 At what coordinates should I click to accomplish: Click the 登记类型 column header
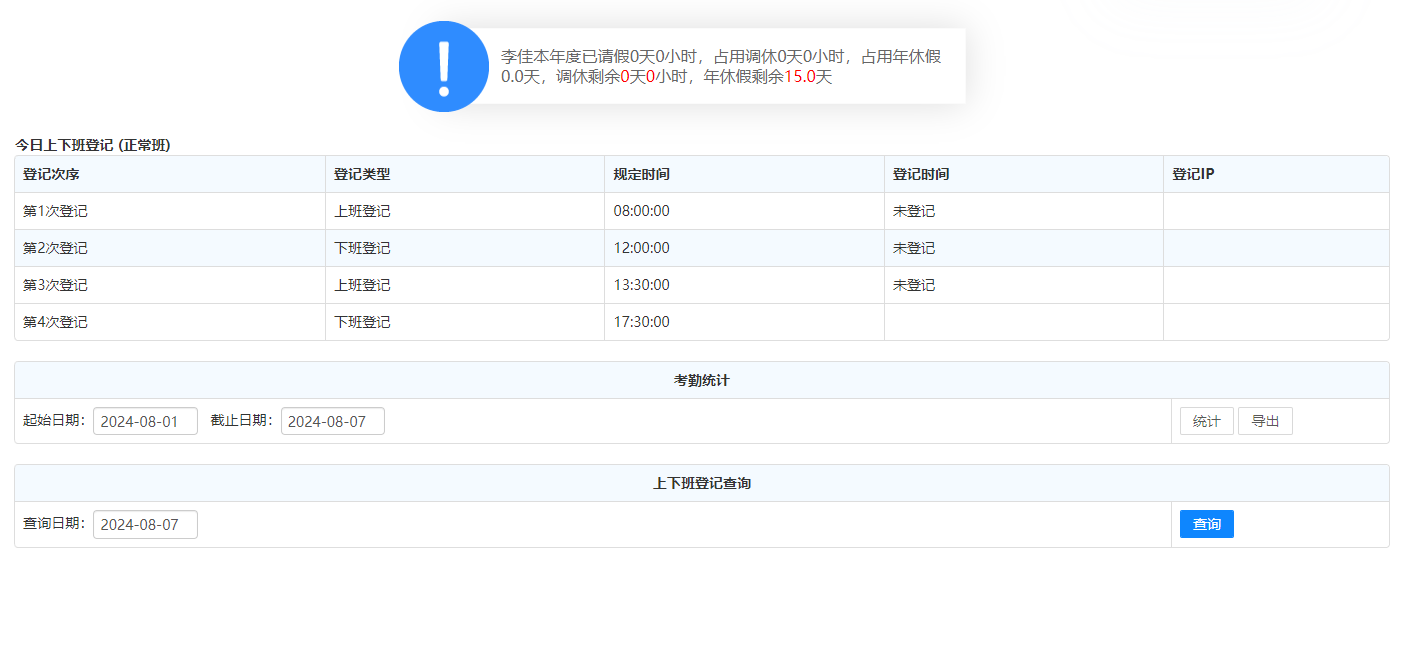362,174
